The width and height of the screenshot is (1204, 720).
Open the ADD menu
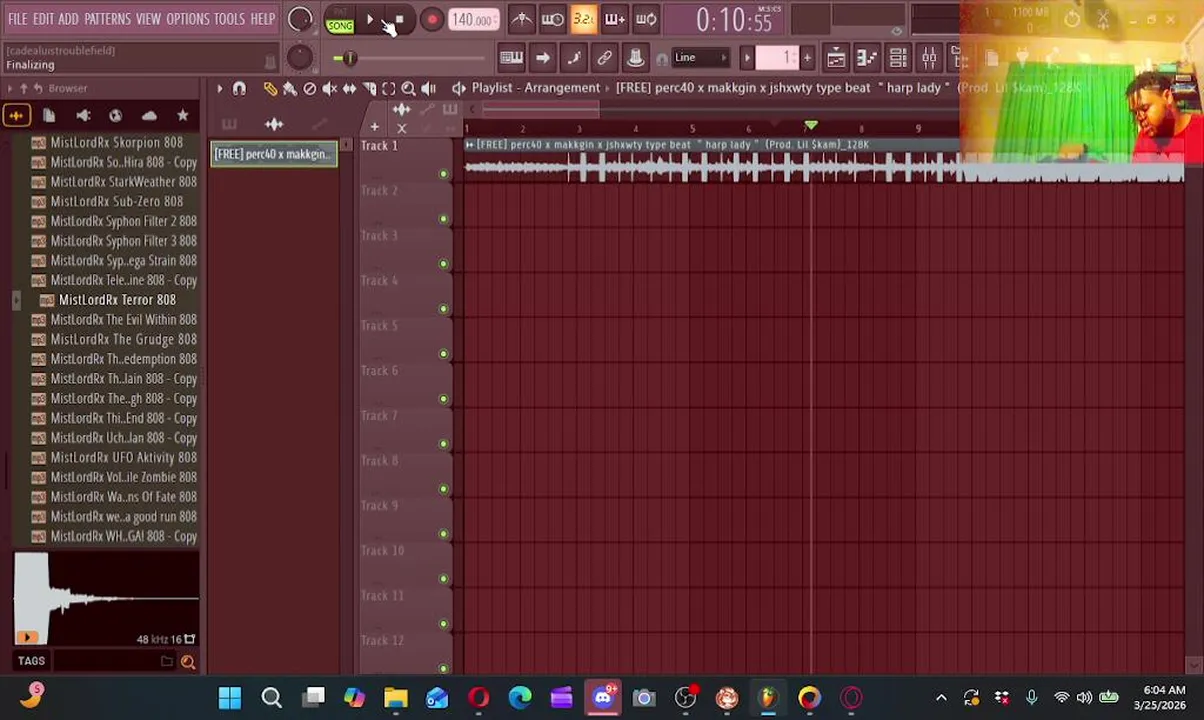pos(68,19)
